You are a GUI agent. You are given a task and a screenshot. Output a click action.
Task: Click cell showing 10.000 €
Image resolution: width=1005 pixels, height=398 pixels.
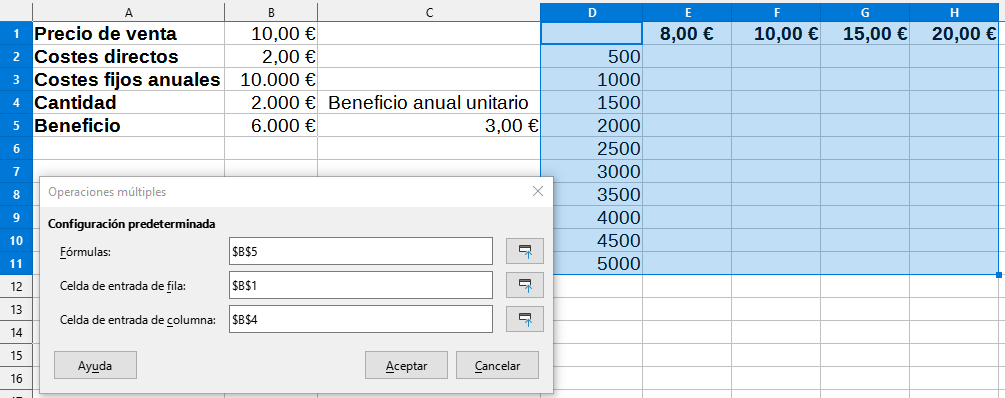click(271, 79)
